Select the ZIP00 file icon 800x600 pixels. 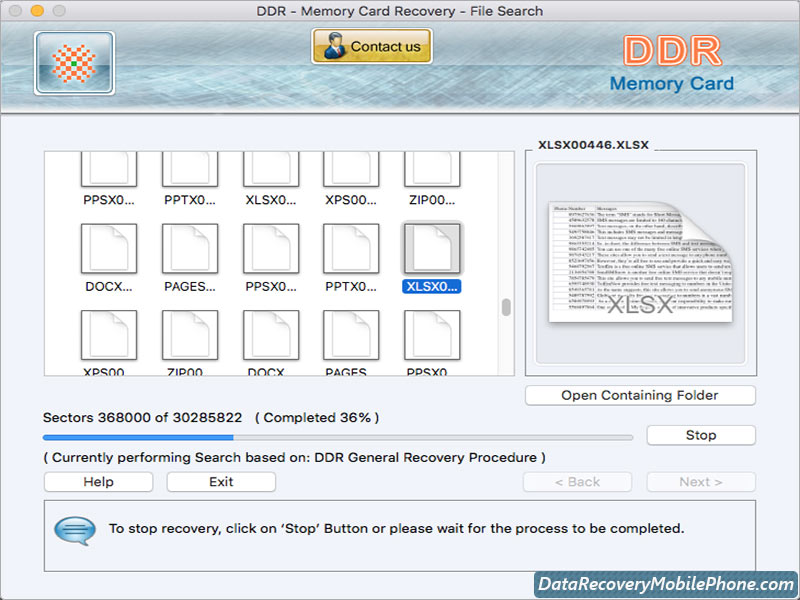tap(432, 170)
